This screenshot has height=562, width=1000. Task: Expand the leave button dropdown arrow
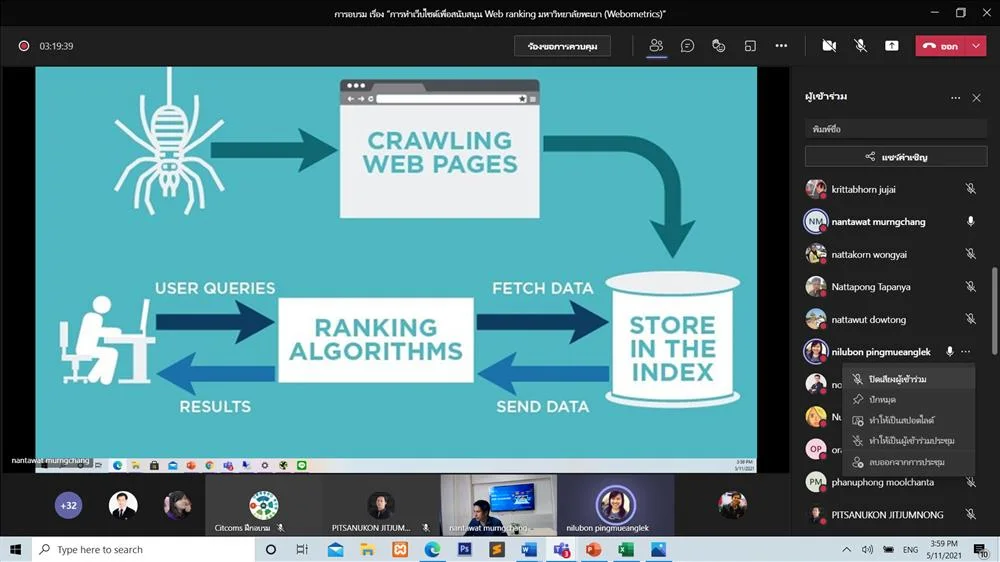click(x=976, y=46)
